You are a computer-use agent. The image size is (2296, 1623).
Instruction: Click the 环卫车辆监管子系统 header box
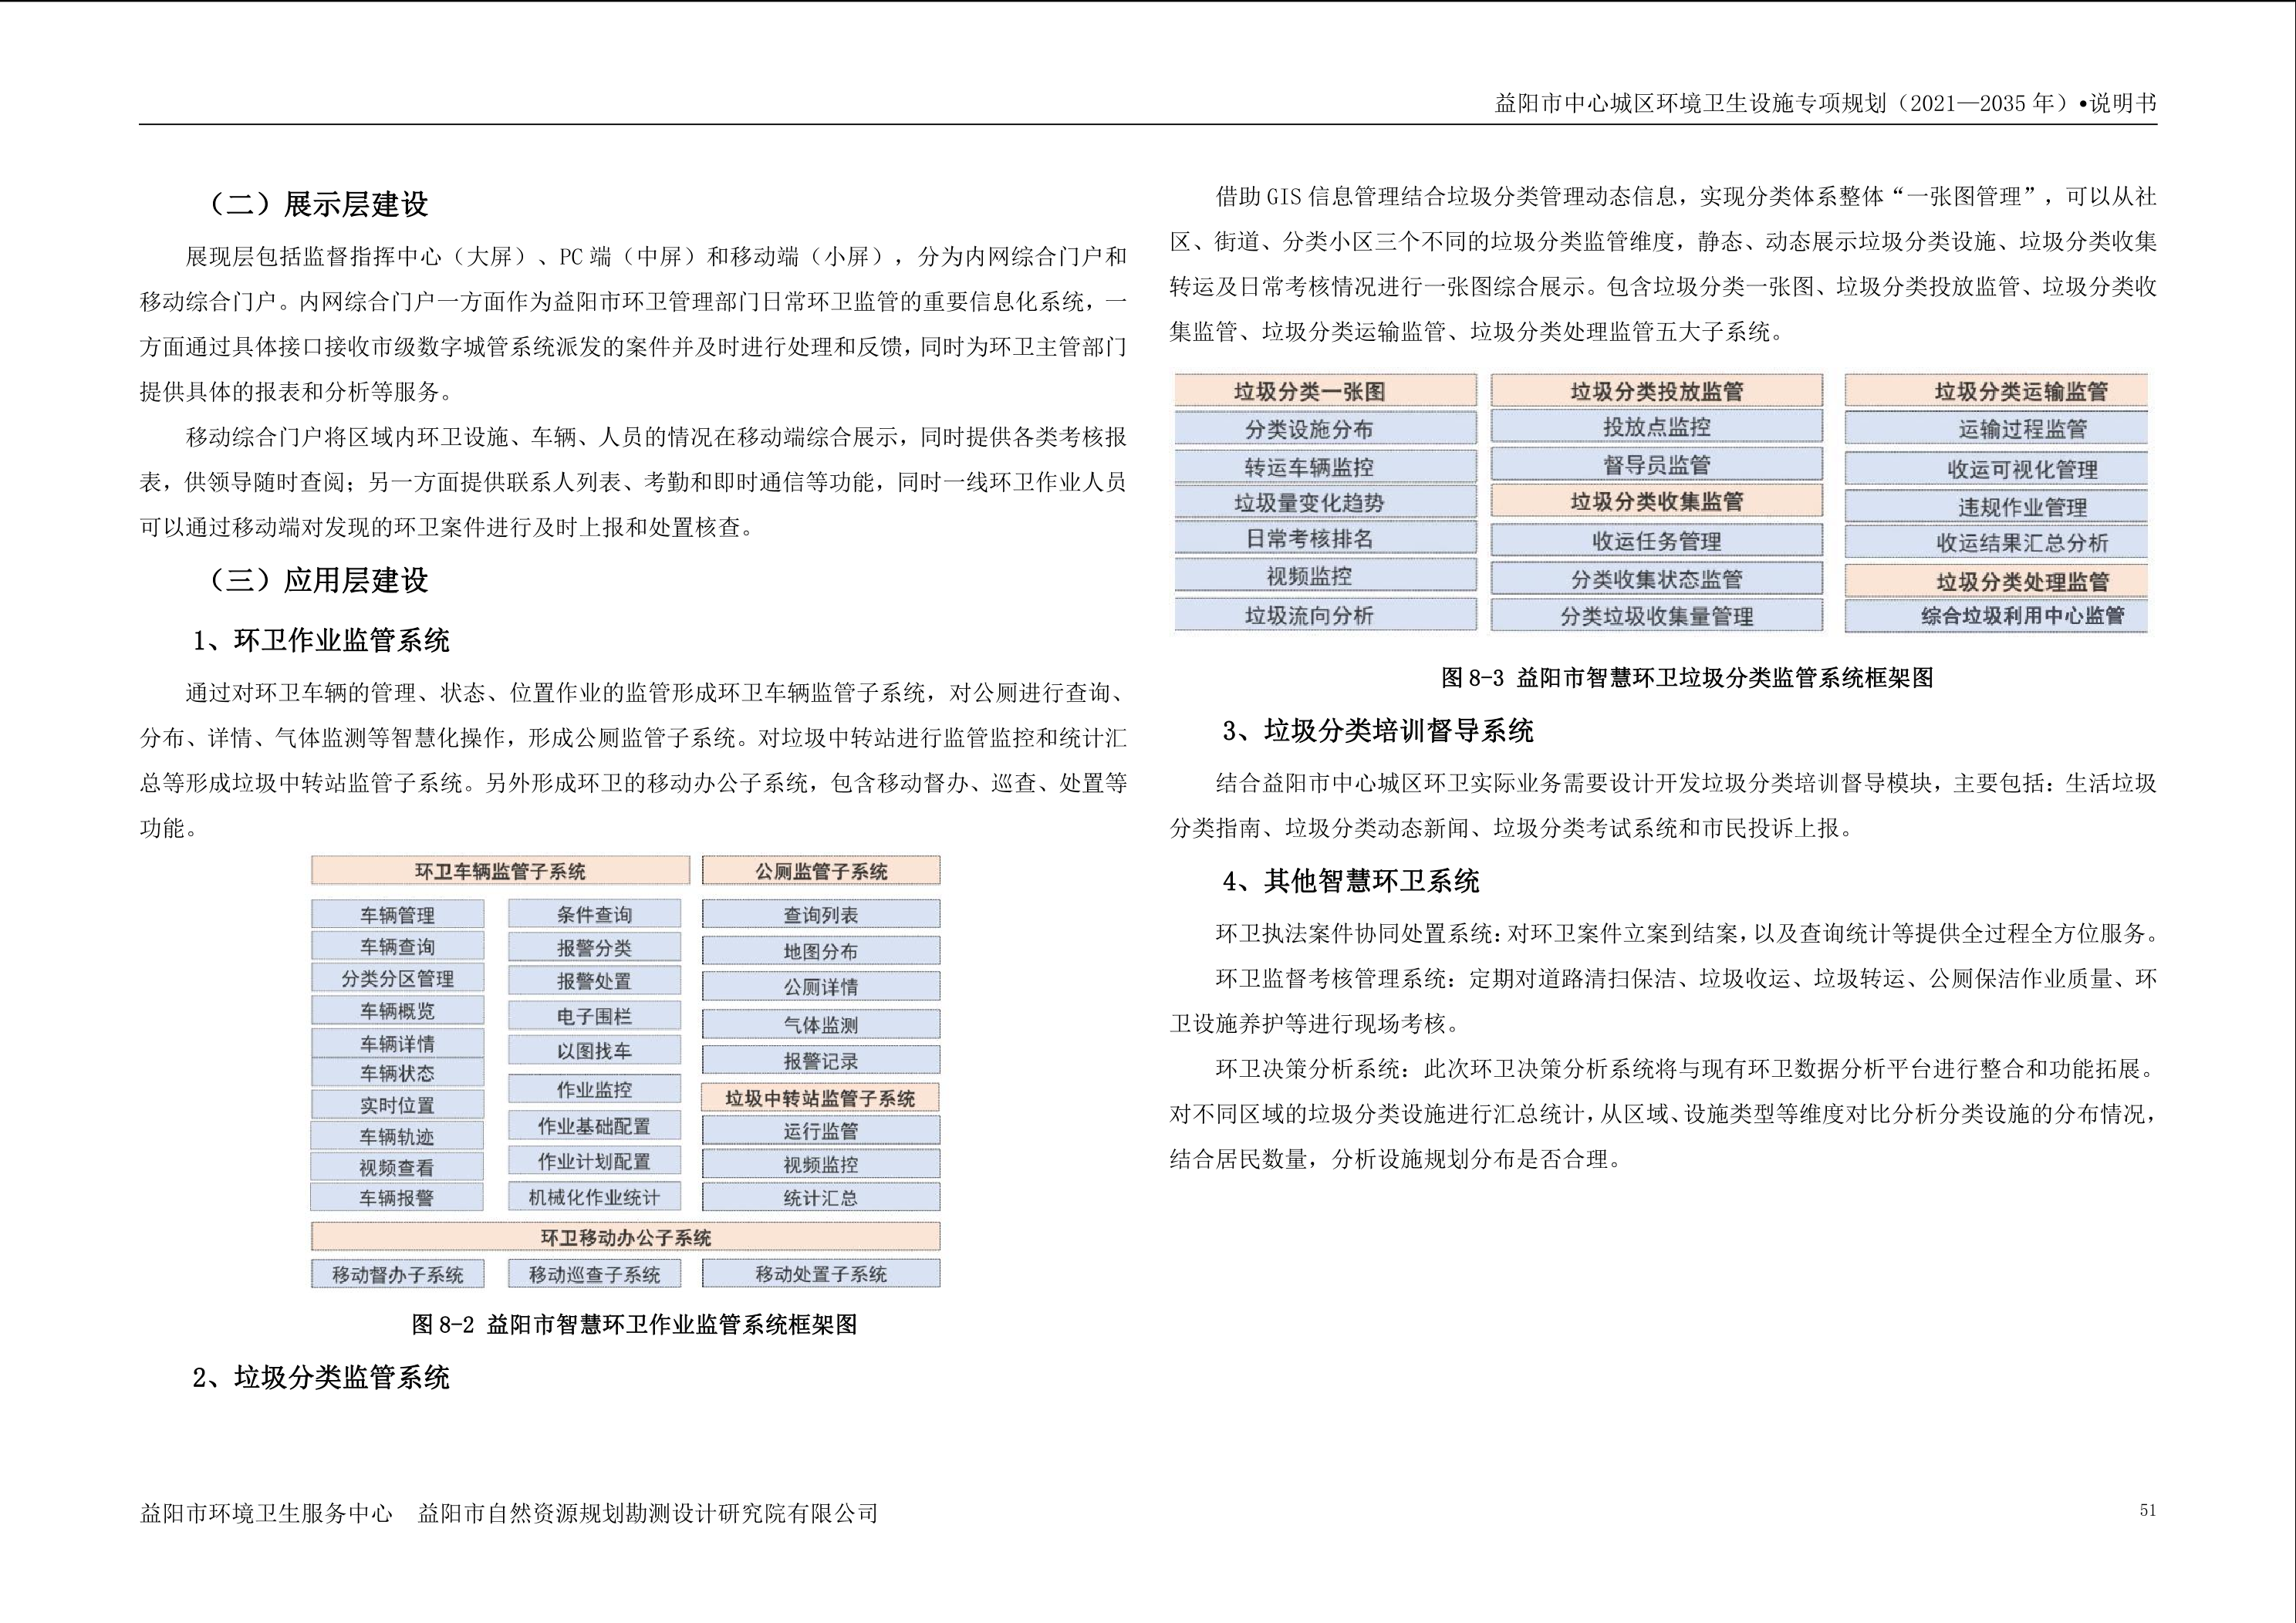(x=500, y=871)
